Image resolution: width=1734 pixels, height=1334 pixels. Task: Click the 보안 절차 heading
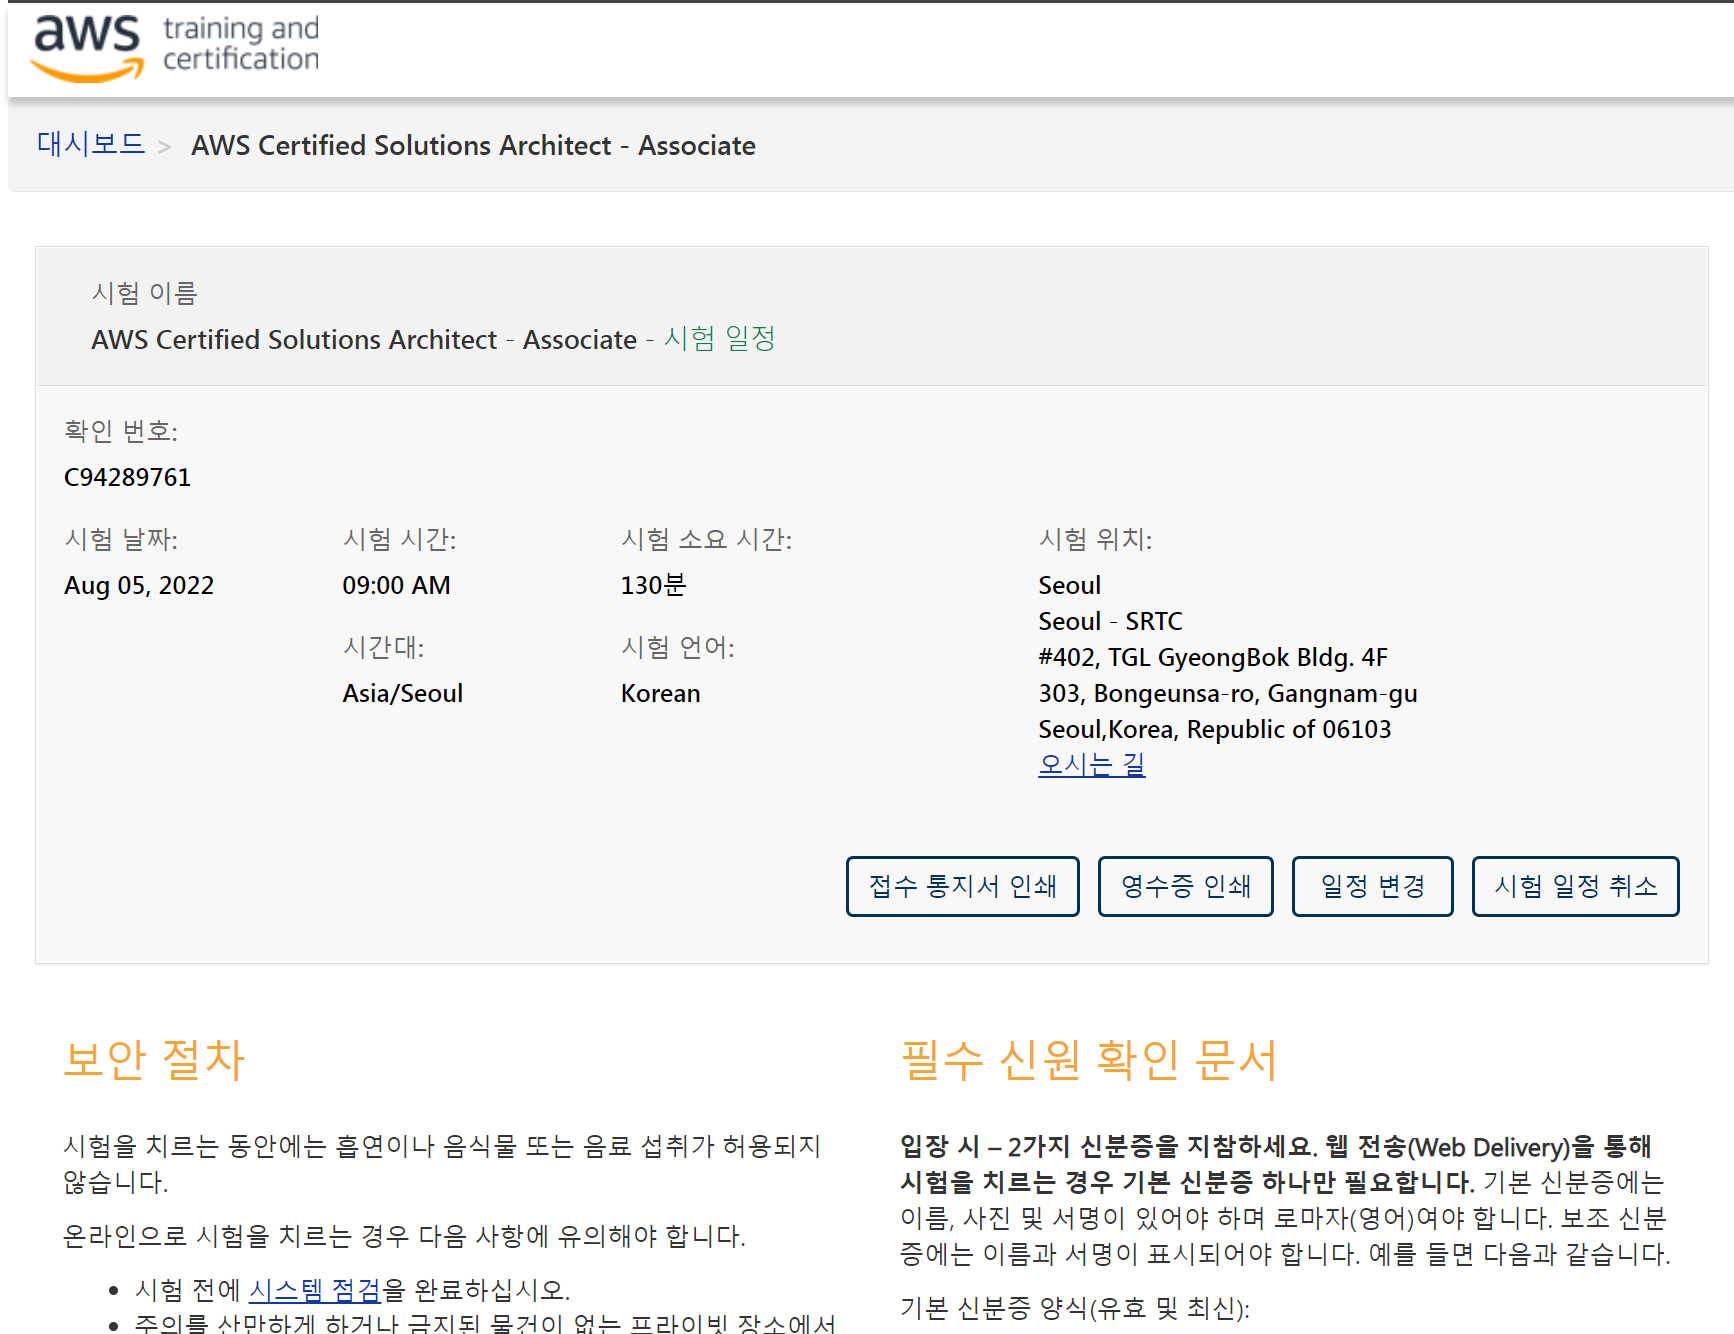154,1059
